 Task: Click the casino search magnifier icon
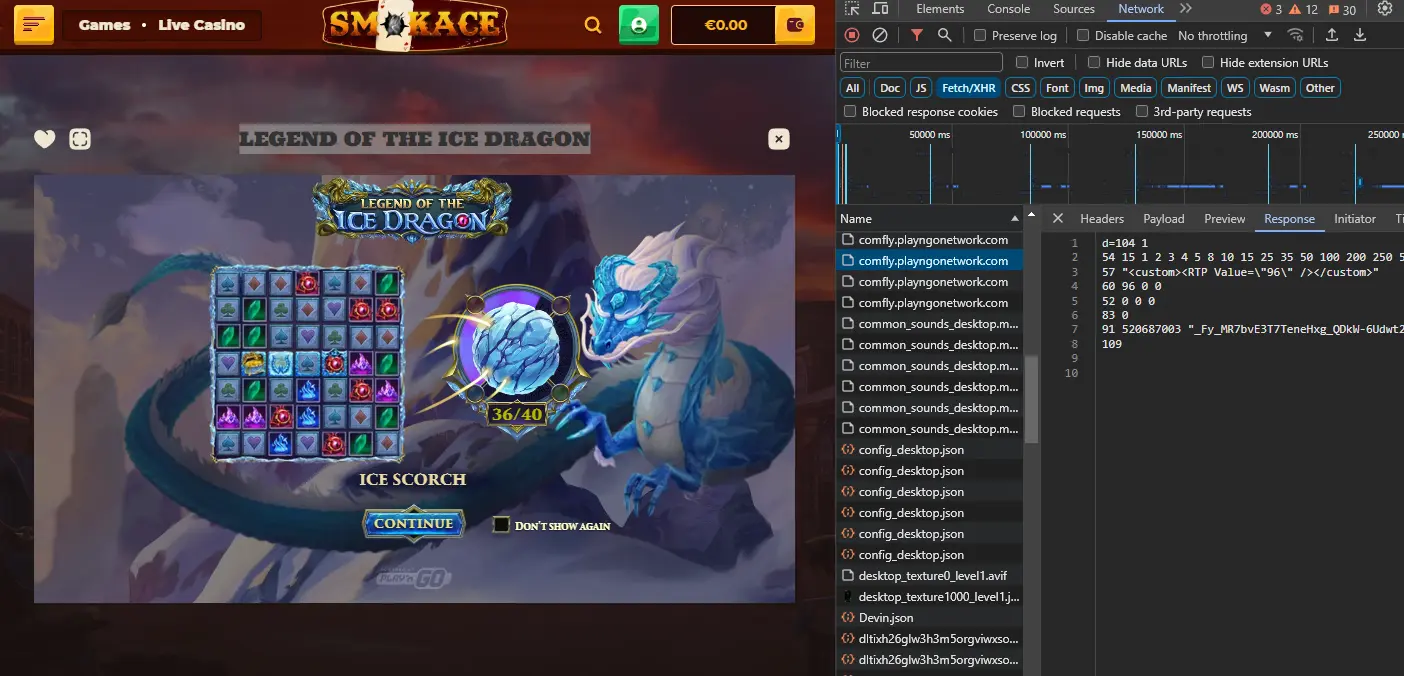[x=593, y=25]
